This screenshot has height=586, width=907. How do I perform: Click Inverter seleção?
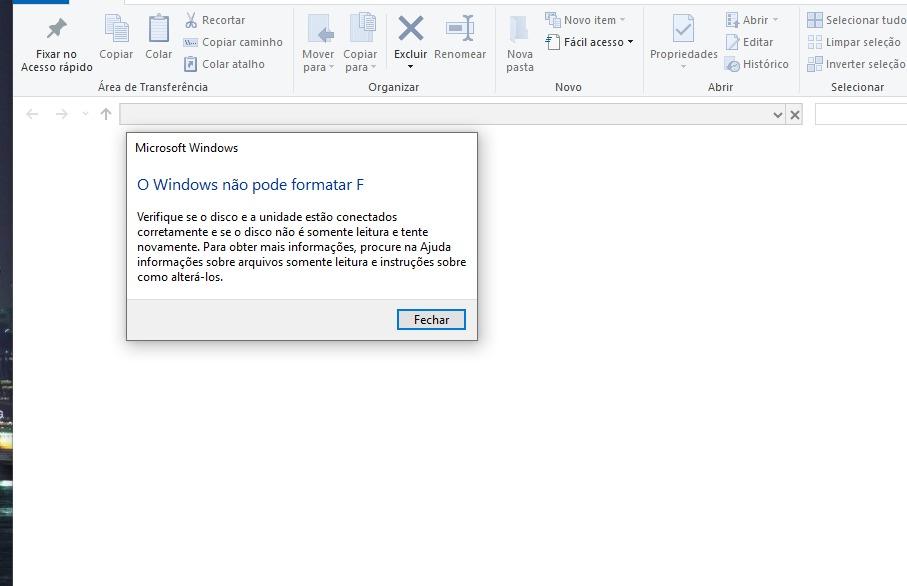point(857,64)
